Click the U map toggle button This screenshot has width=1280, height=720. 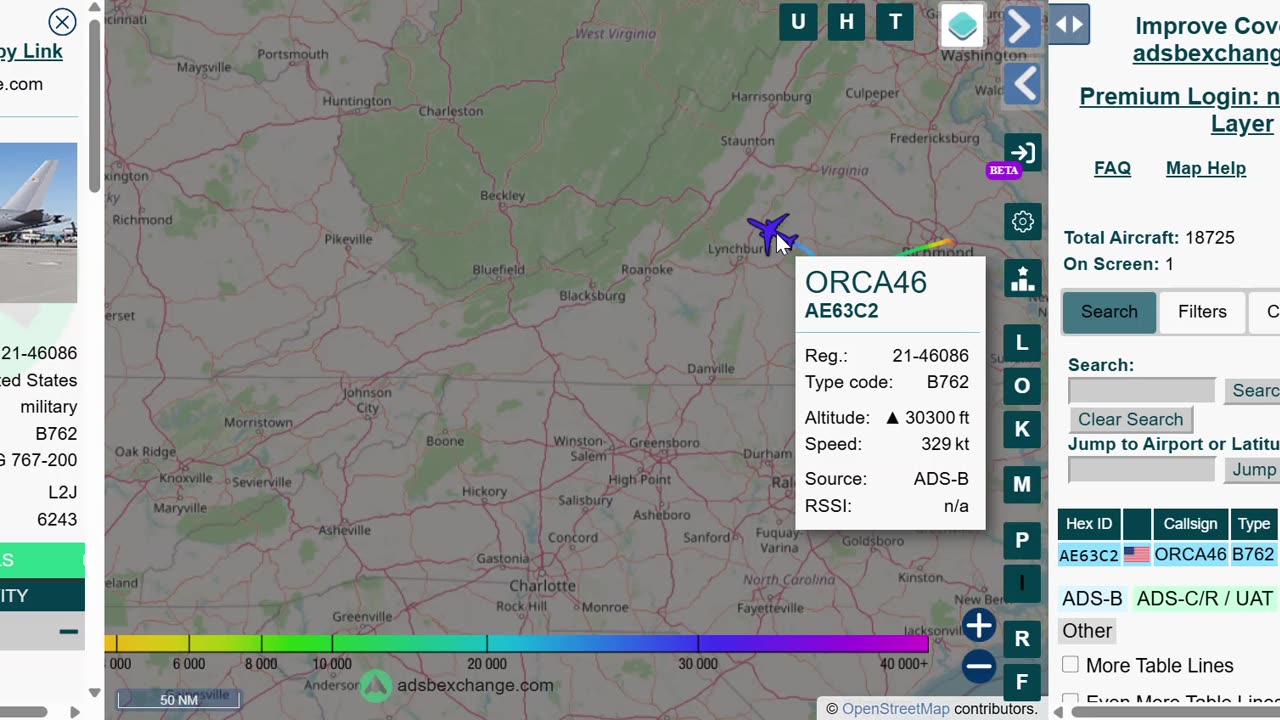pyautogui.click(x=798, y=22)
